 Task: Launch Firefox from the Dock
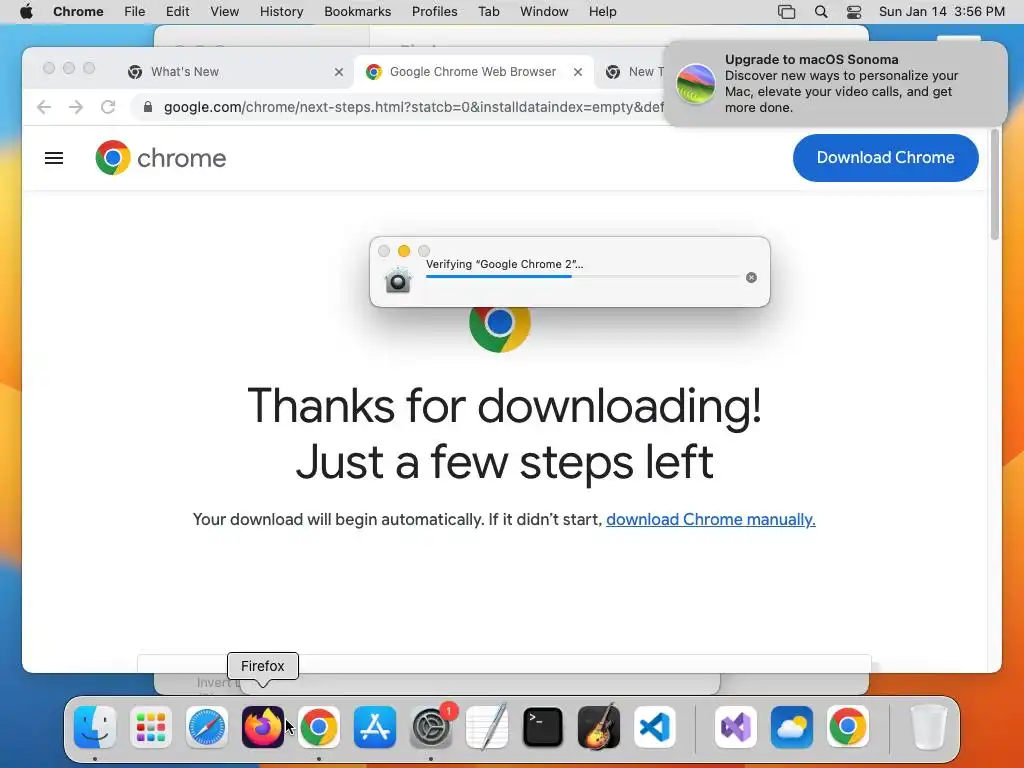(263, 727)
